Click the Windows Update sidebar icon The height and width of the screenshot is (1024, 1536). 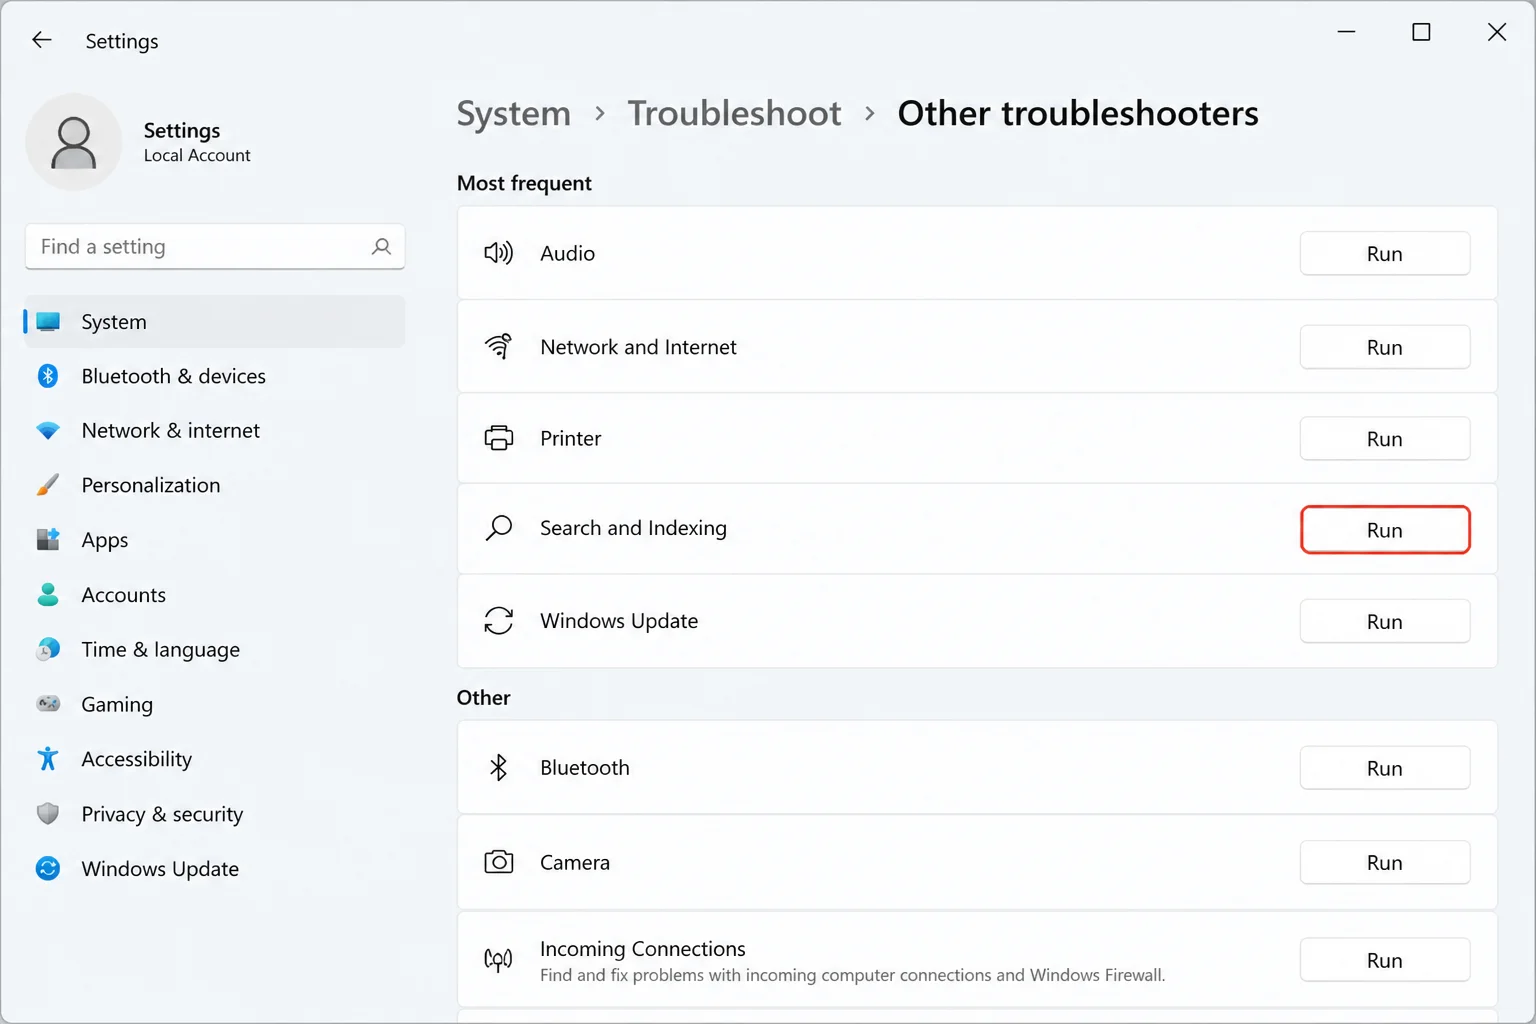tap(48, 868)
